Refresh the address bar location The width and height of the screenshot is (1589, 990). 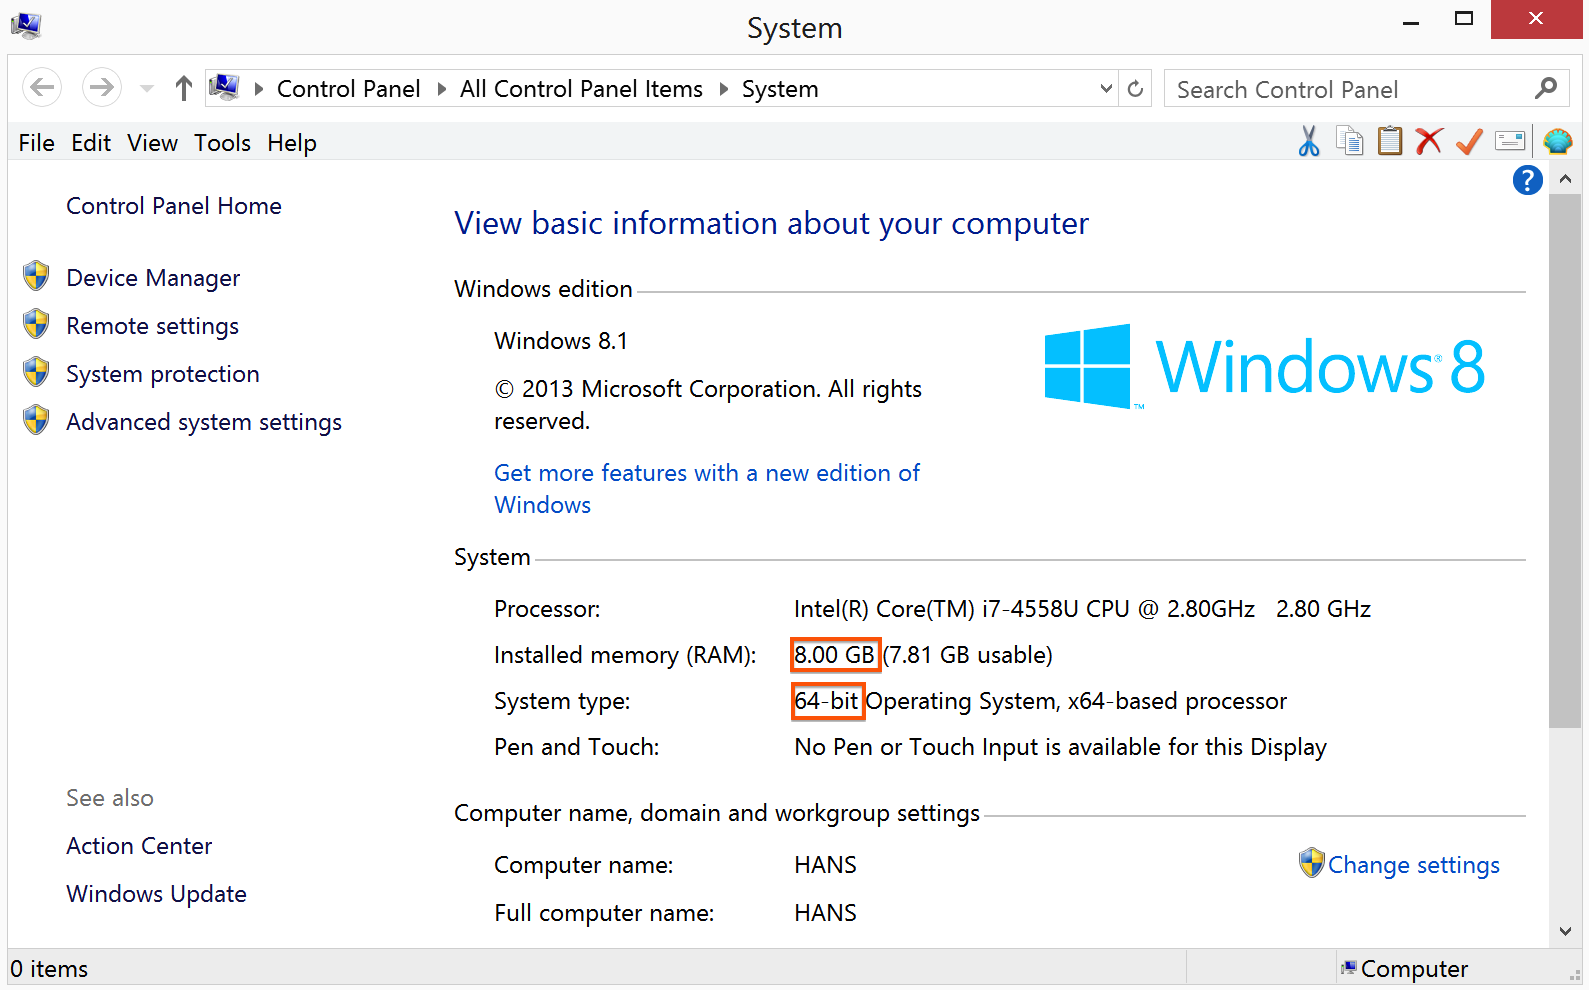tap(1135, 89)
